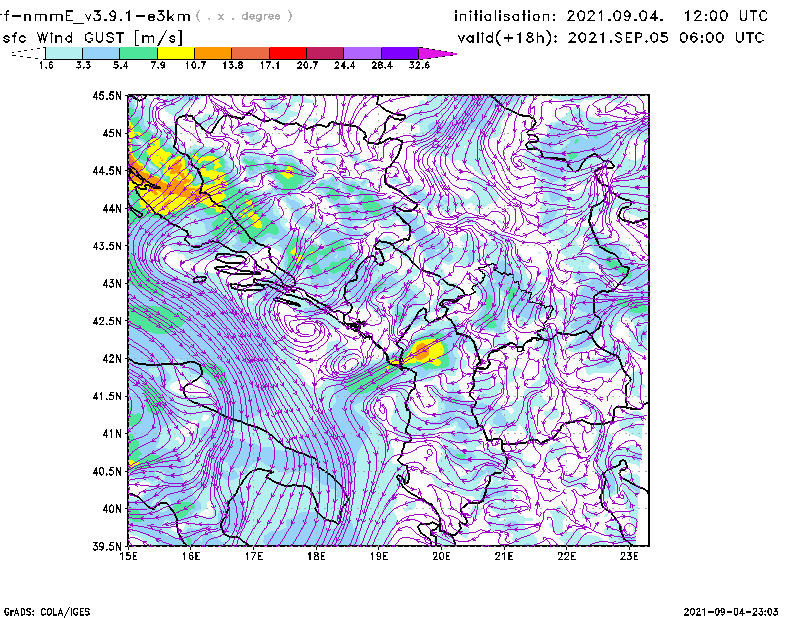Click the legend value 7.9
Viewport: 800px width, 618px height.
point(158,65)
